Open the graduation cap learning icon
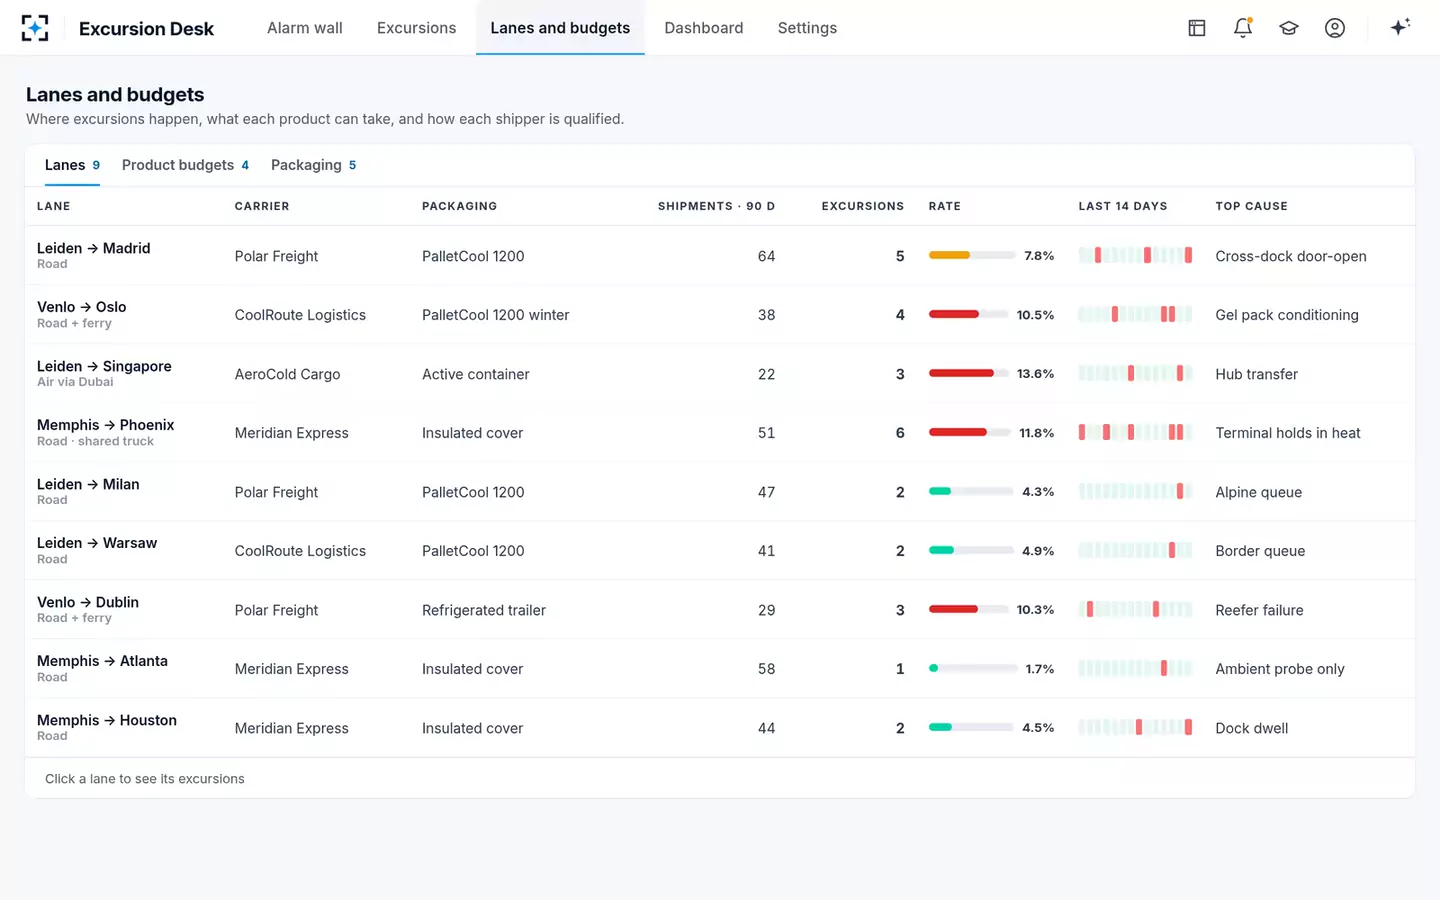The width and height of the screenshot is (1440, 900). coord(1289,28)
